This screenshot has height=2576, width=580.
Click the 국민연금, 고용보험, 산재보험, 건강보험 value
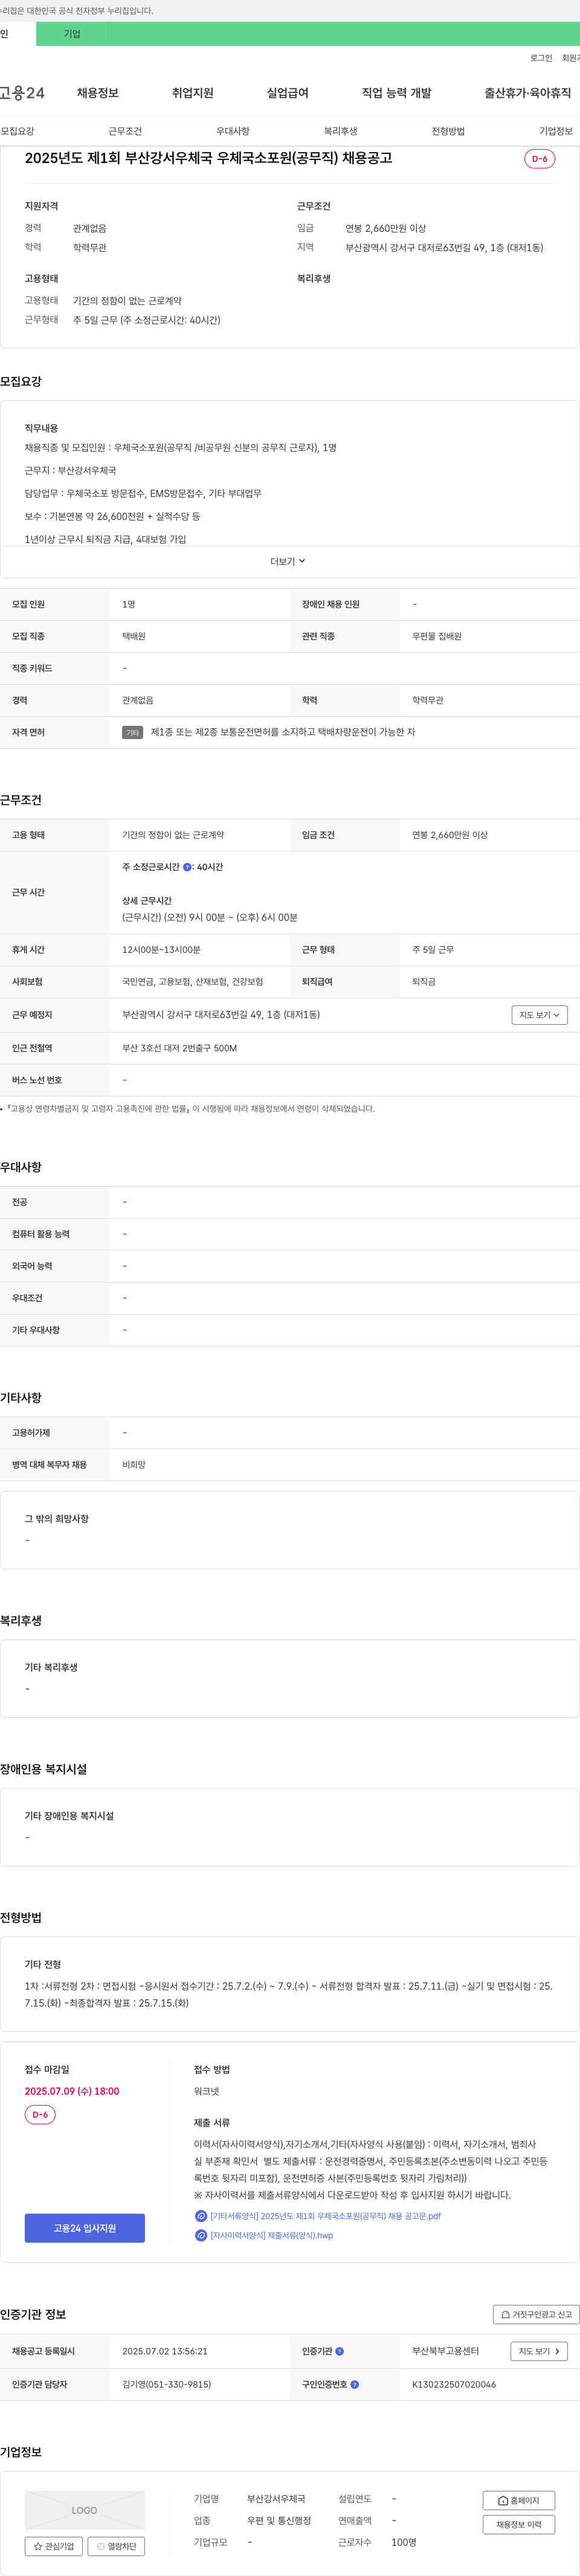193,982
